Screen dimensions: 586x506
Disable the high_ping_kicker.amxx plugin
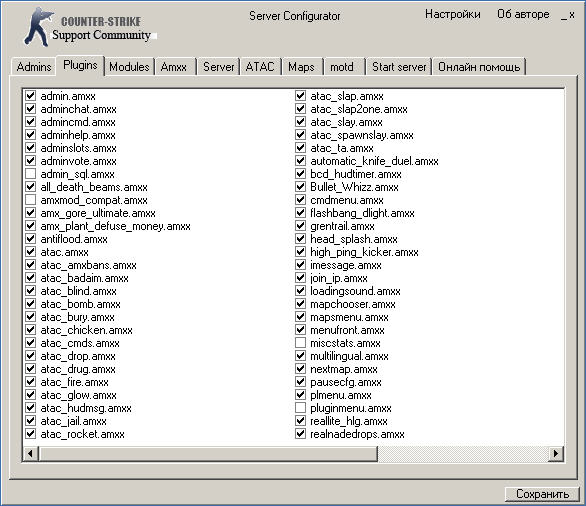(x=300, y=252)
